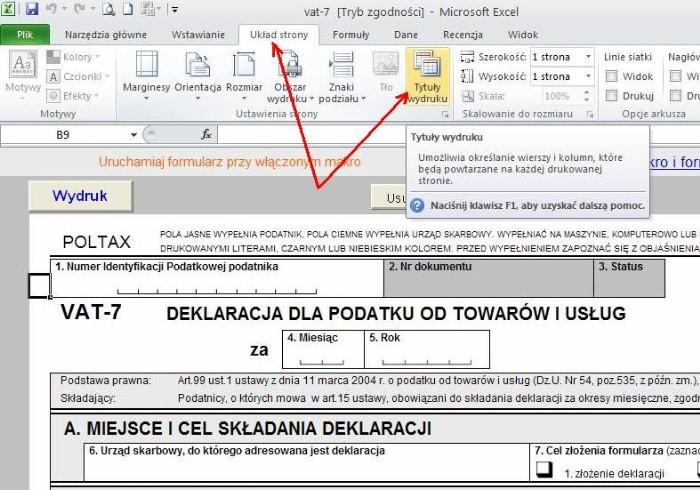Toggle Nagłówki Drukuj checkbox
Image resolution: width=700 pixels, height=490 pixels.
click(676, 96)
